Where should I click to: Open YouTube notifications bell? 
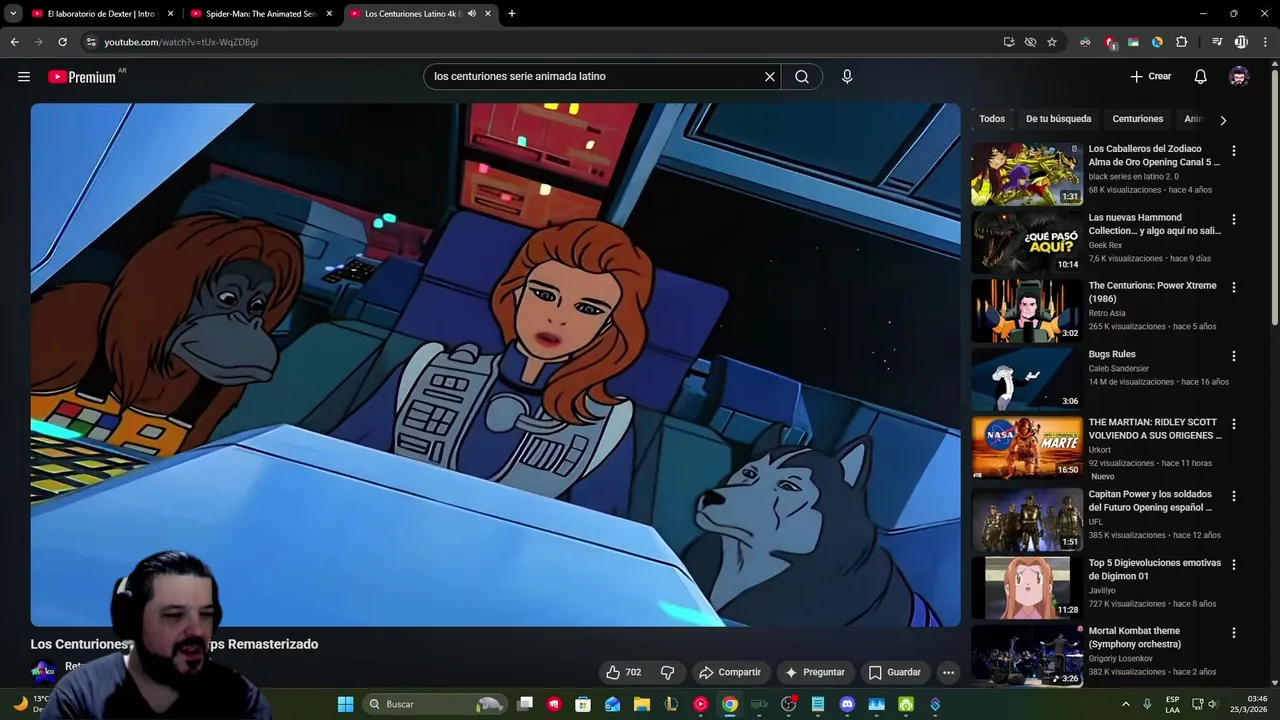click(x=1201, y=77)
